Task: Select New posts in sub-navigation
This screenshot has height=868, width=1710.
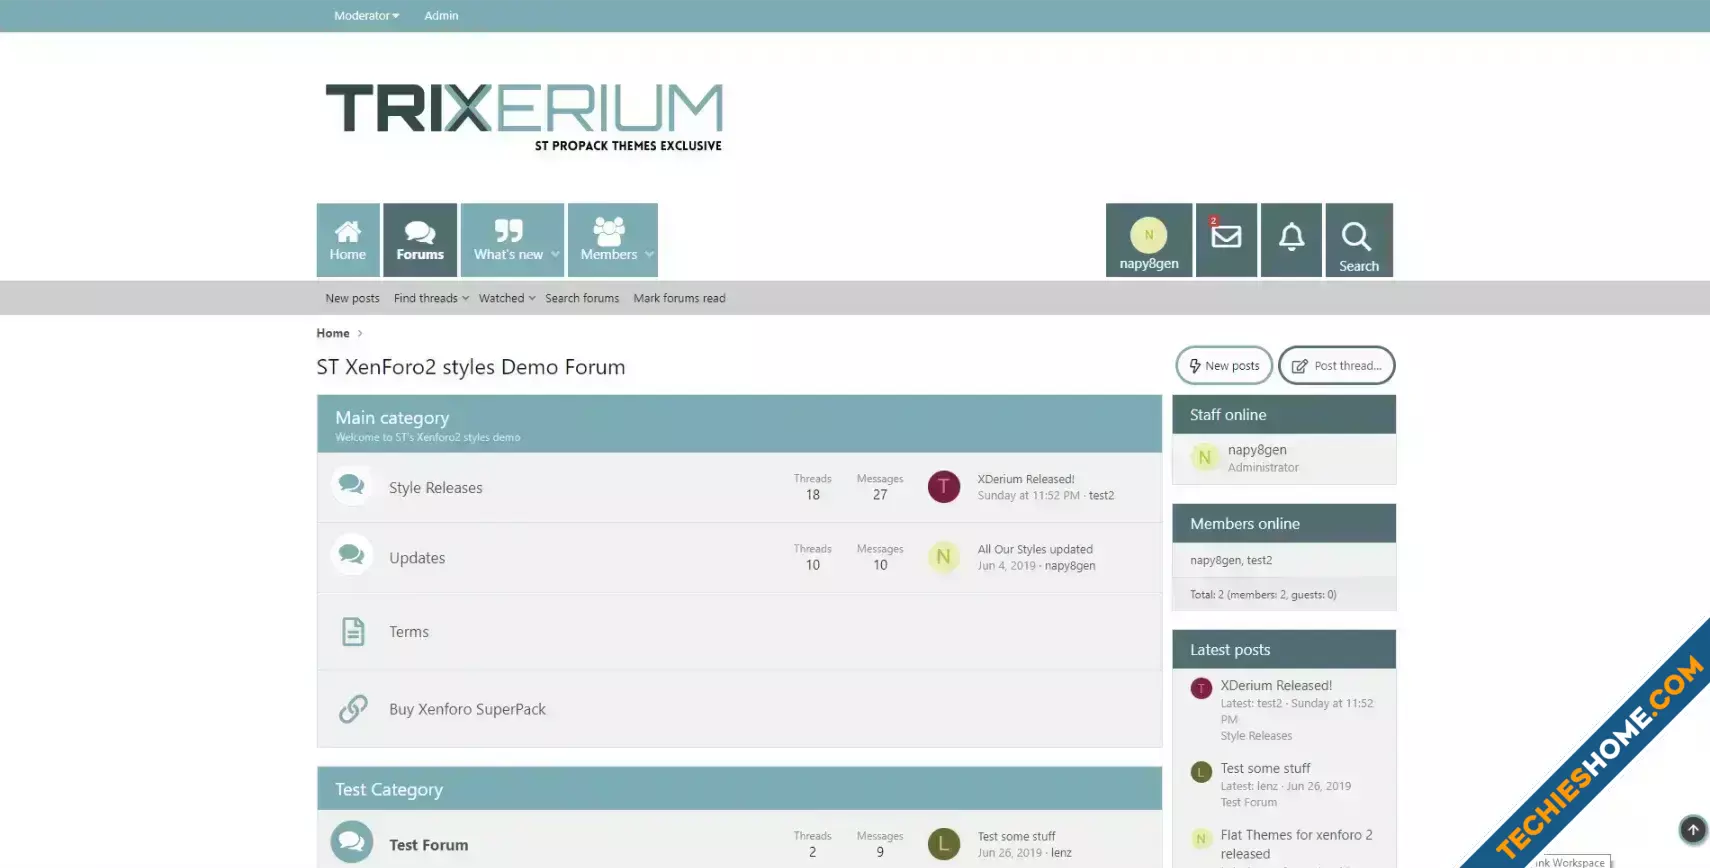Action: coord(352,298)
